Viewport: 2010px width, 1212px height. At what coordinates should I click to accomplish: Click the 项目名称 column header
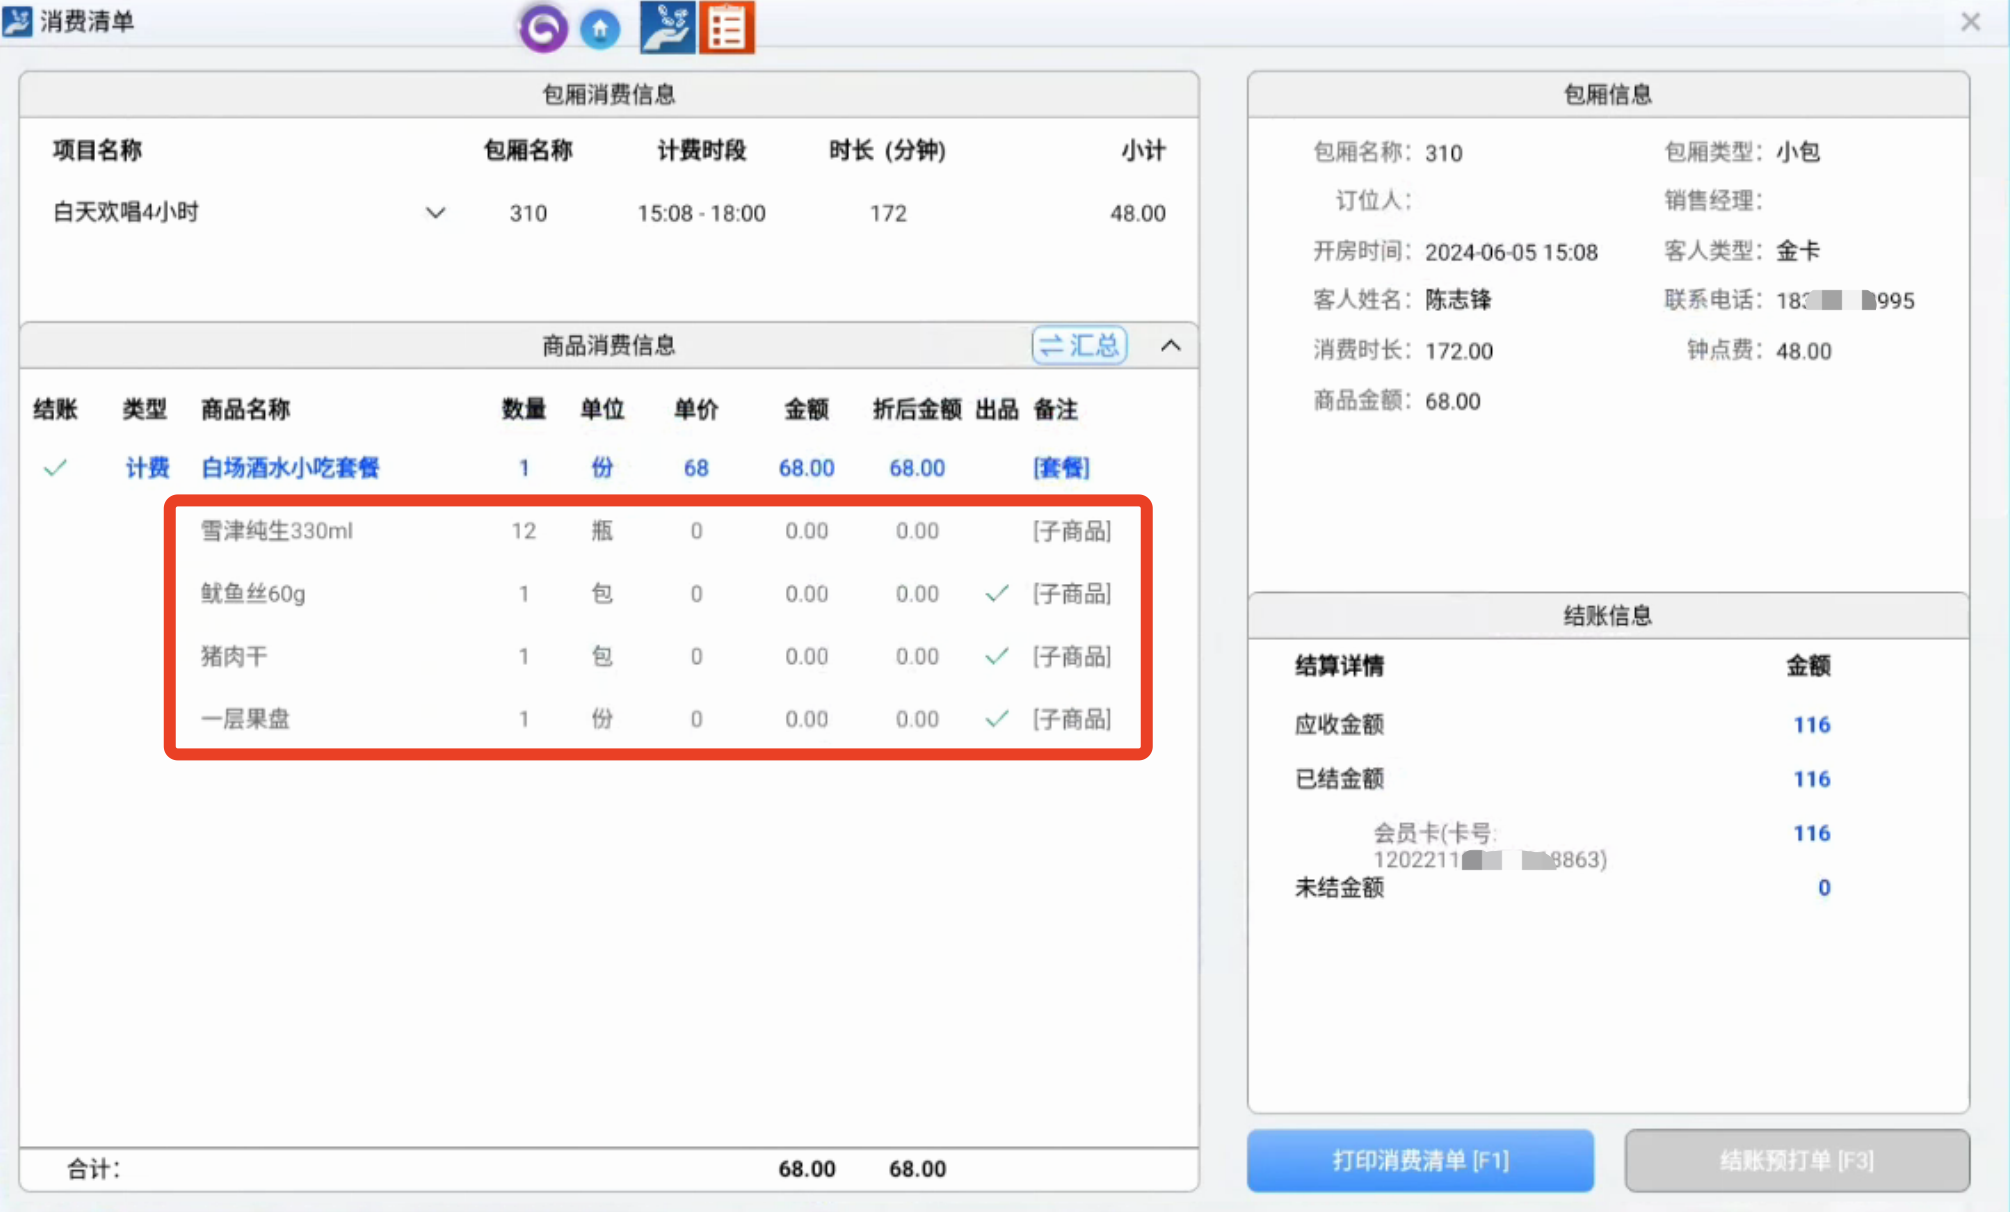[x=97, y=150]
